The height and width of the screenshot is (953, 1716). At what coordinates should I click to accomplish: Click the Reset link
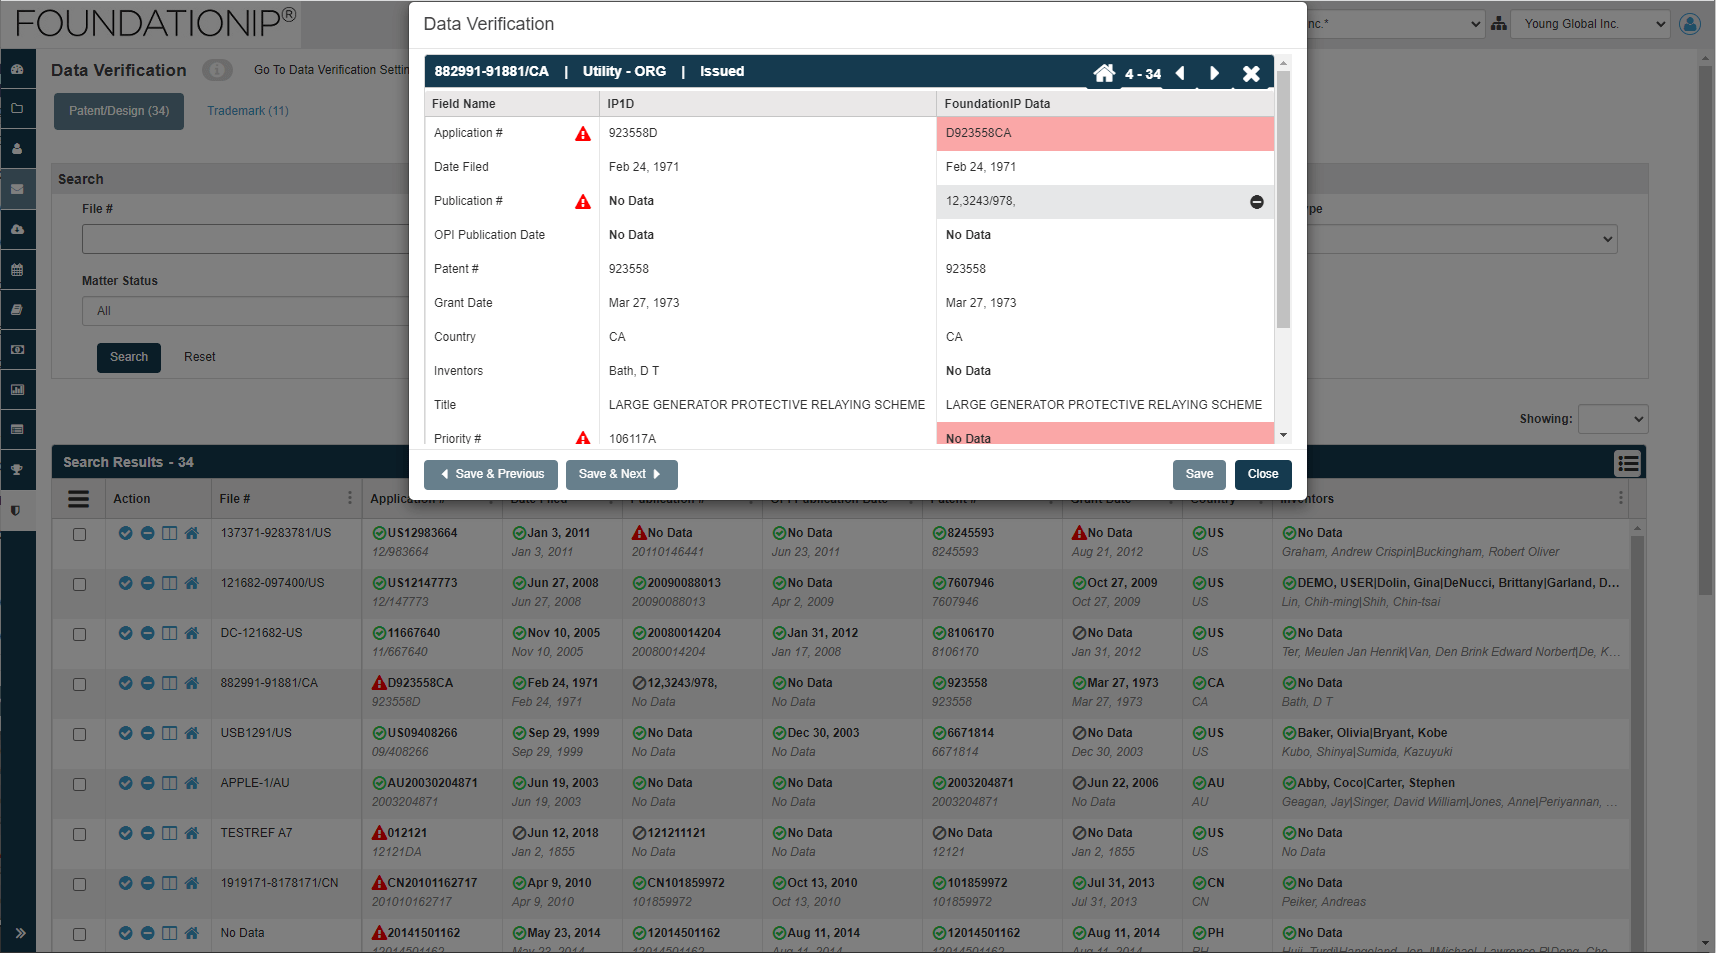pyautogui.click(x=200, y=357)
